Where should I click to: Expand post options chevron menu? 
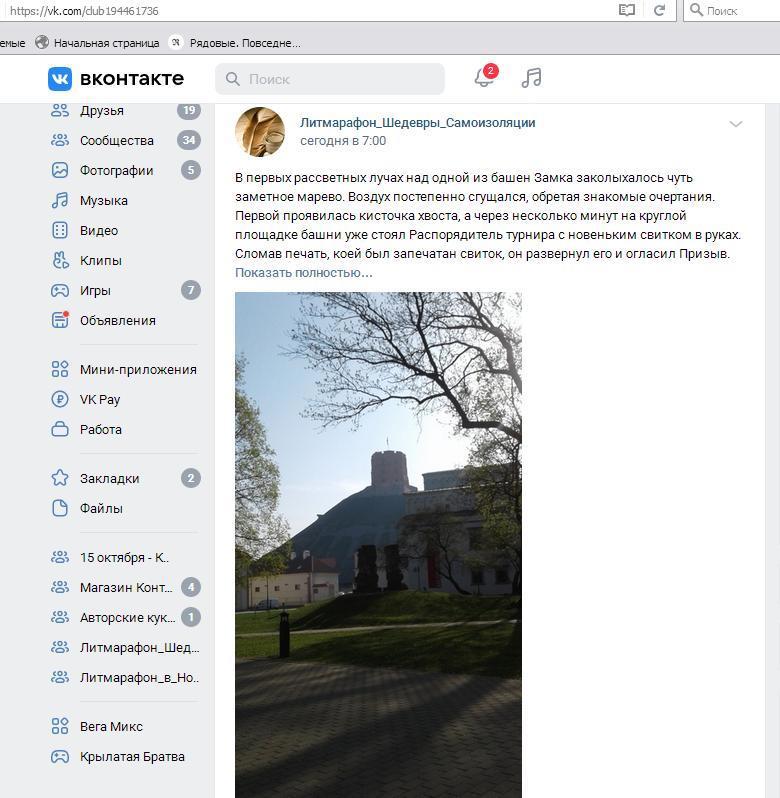pyautogui.click(x=736, y=124)
